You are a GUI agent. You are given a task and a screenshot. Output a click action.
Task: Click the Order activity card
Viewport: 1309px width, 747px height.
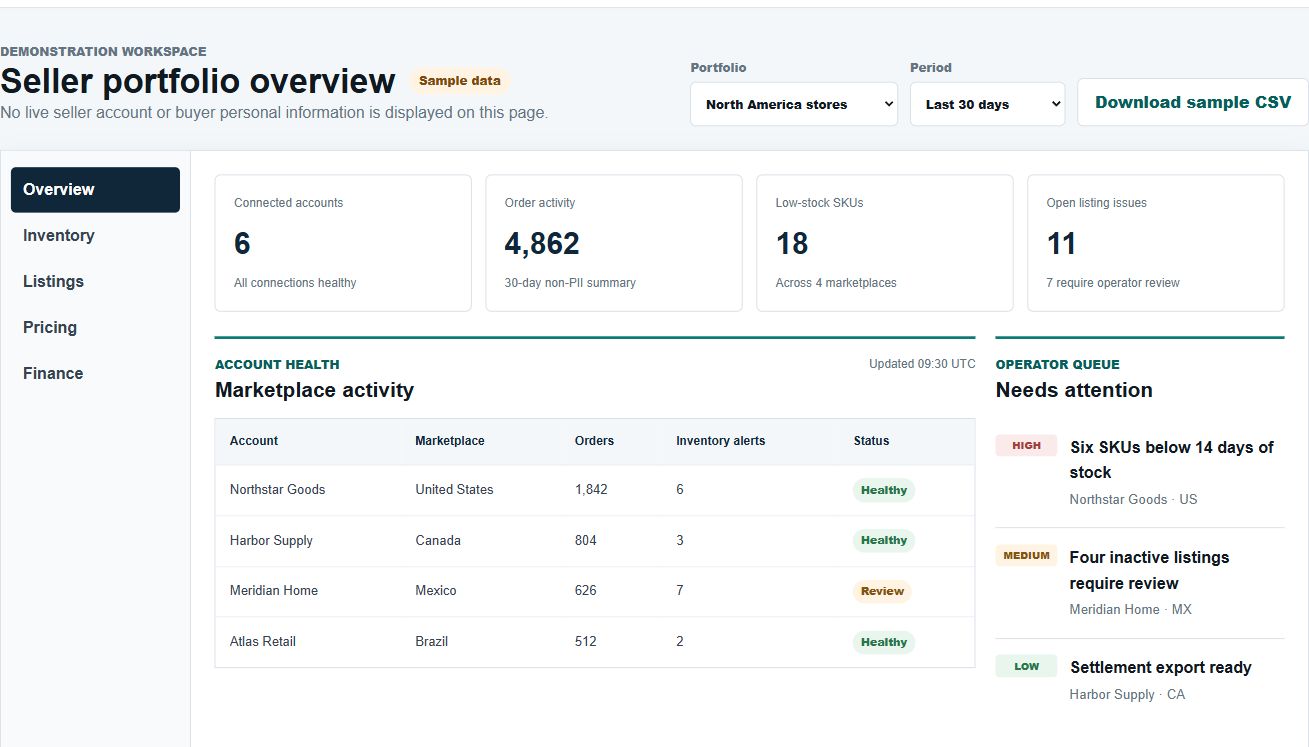[614, 243]
